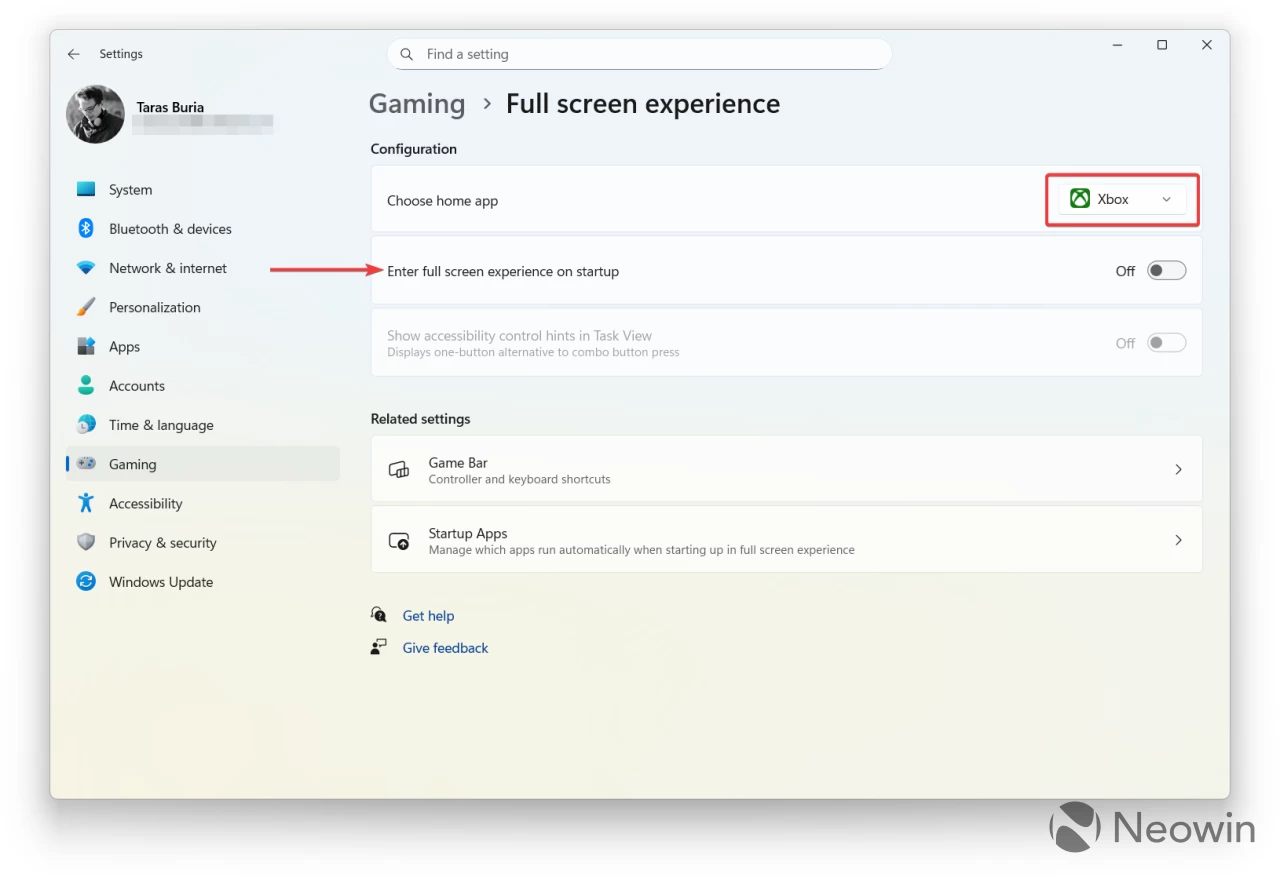Viewport: 1280px width, 878px height.
Task: Open Game Bar related settings
Action: coord(786,469)
